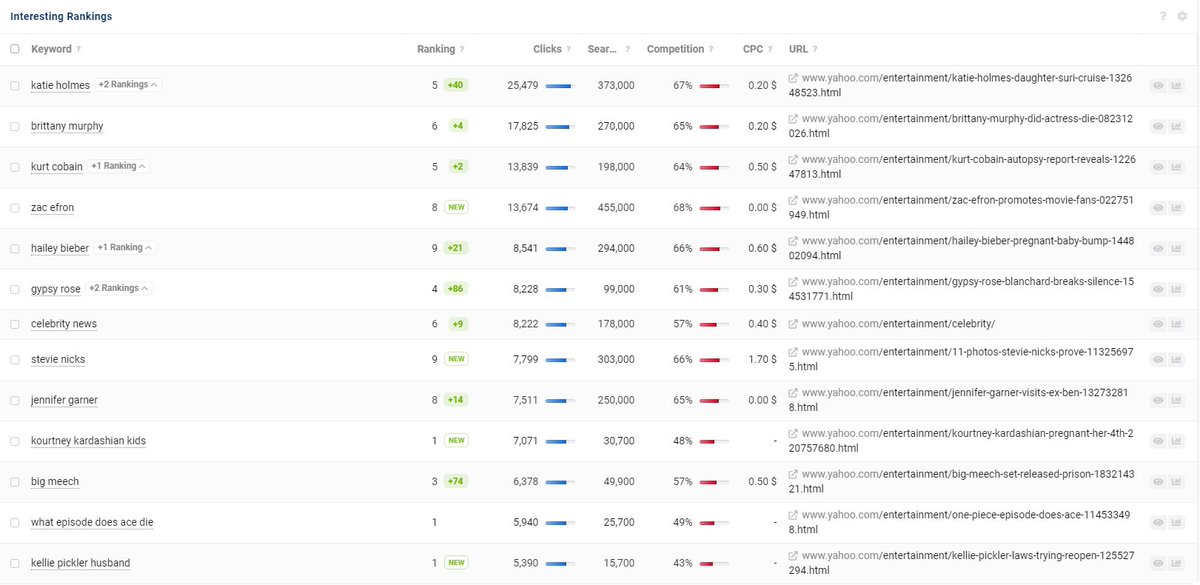Click the eye icon in celebrity news row
This screenshot has width=1200, height=585.
click(x=1158, y=324)
